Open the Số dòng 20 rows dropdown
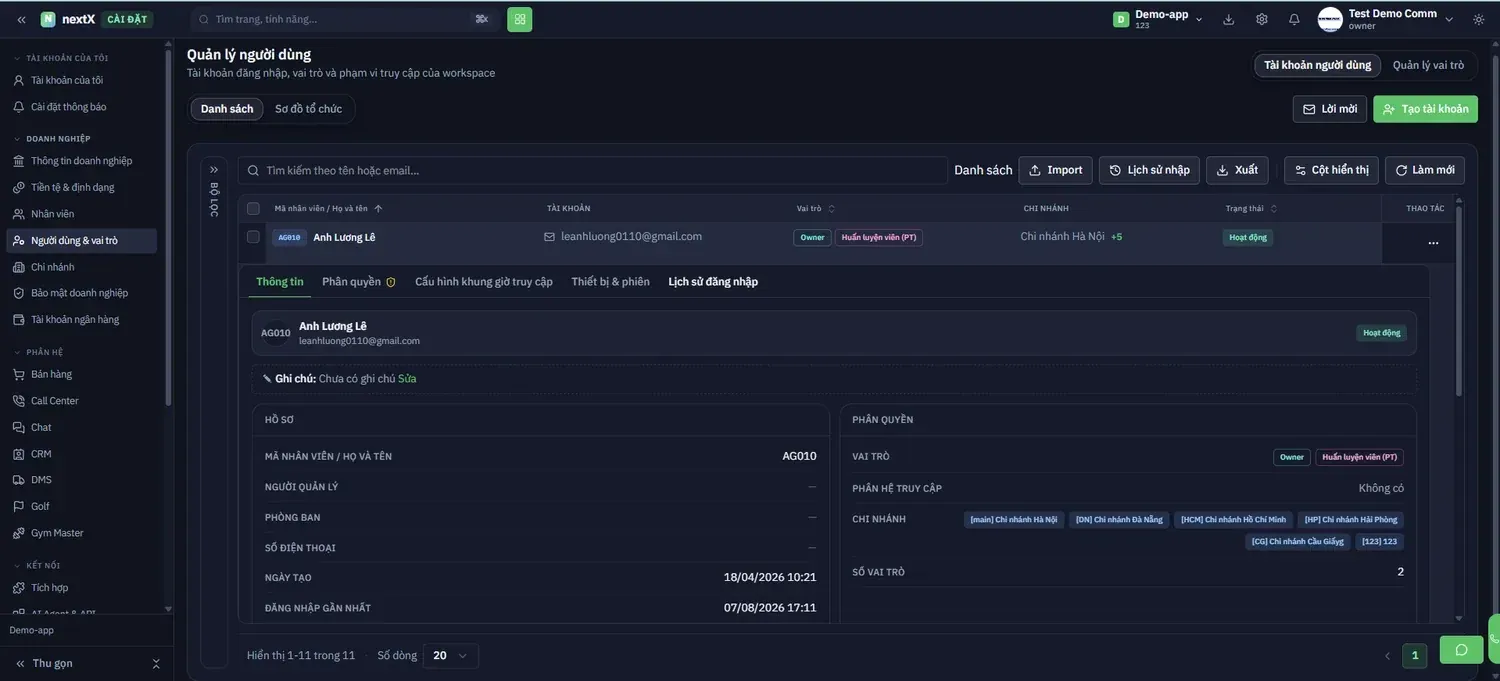This screenshot has height=681, width=1500. [x=450, y=656]
